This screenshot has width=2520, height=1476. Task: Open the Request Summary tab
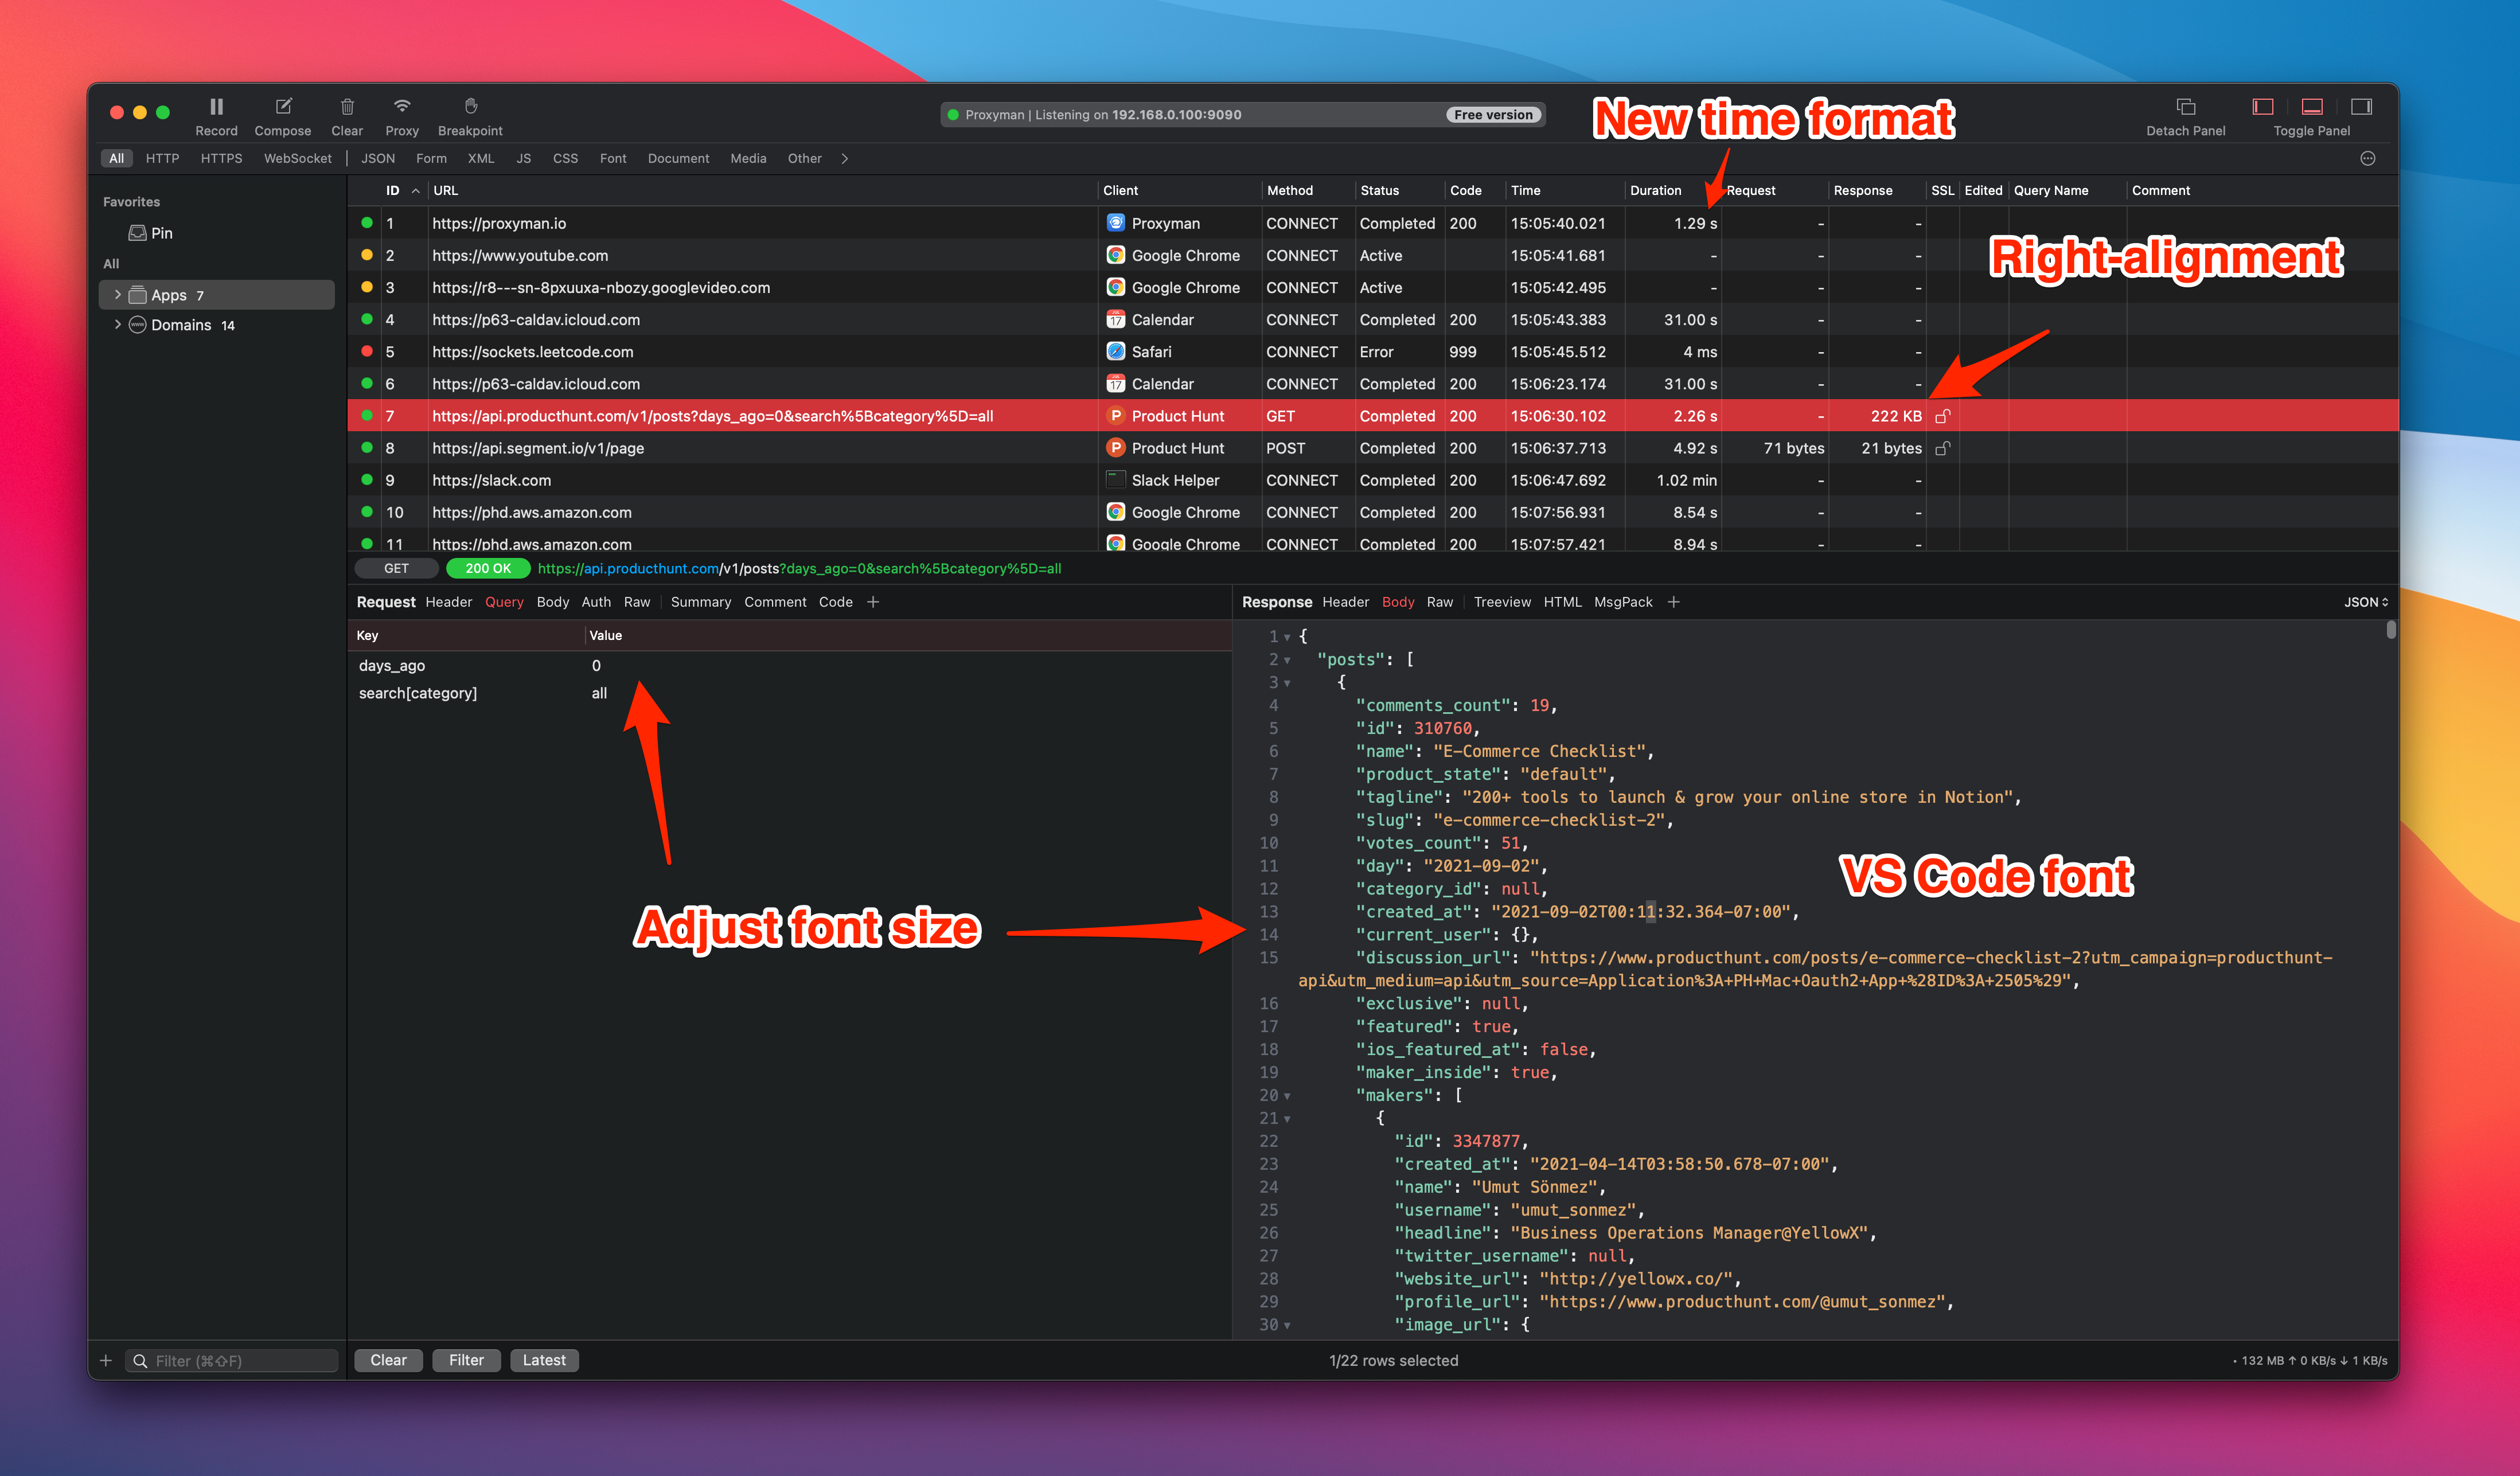pyautogui.click(x=700, y=602)
